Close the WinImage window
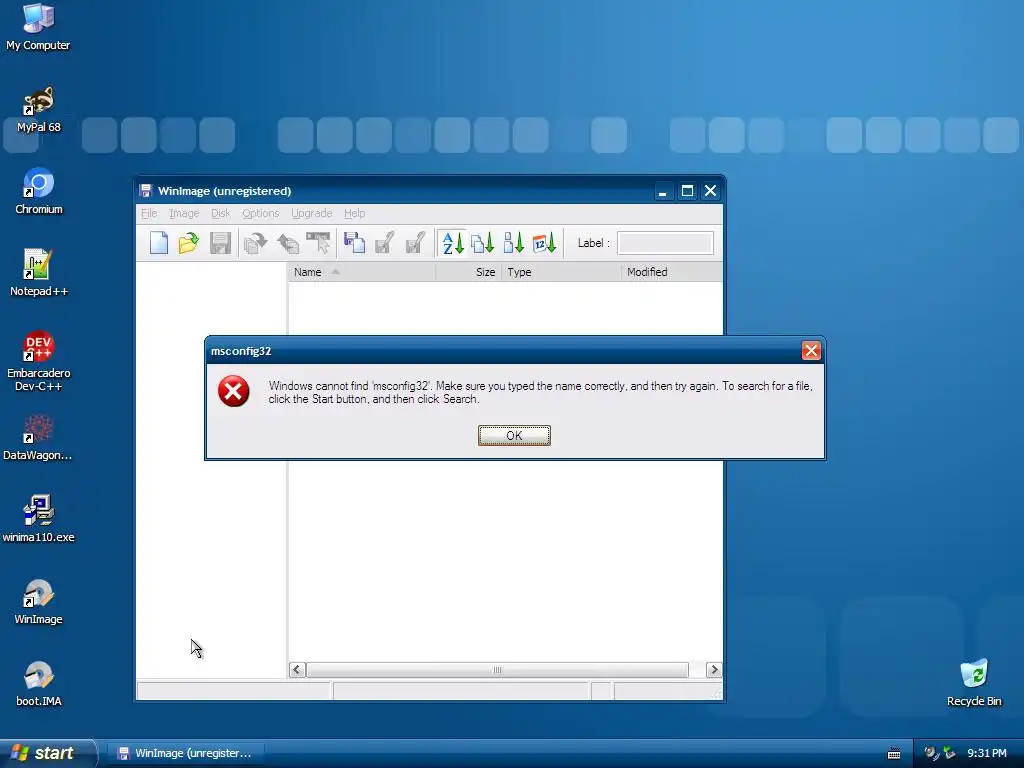1024x768 pixels. 711,191
